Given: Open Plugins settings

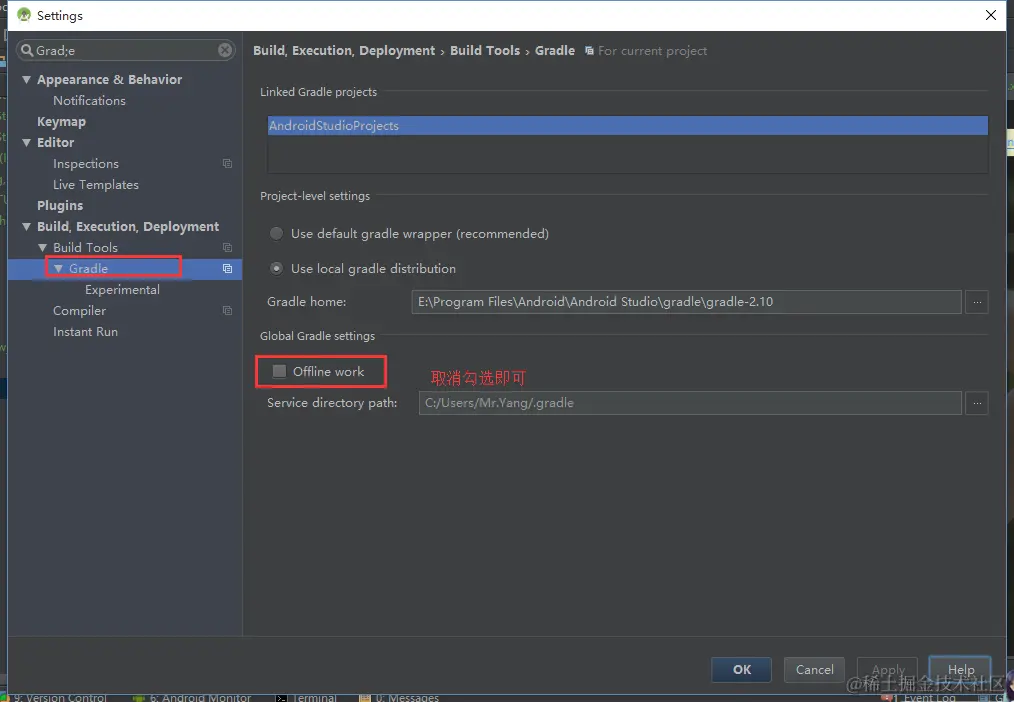Looking at the screenshot, I should coord(60,206).
